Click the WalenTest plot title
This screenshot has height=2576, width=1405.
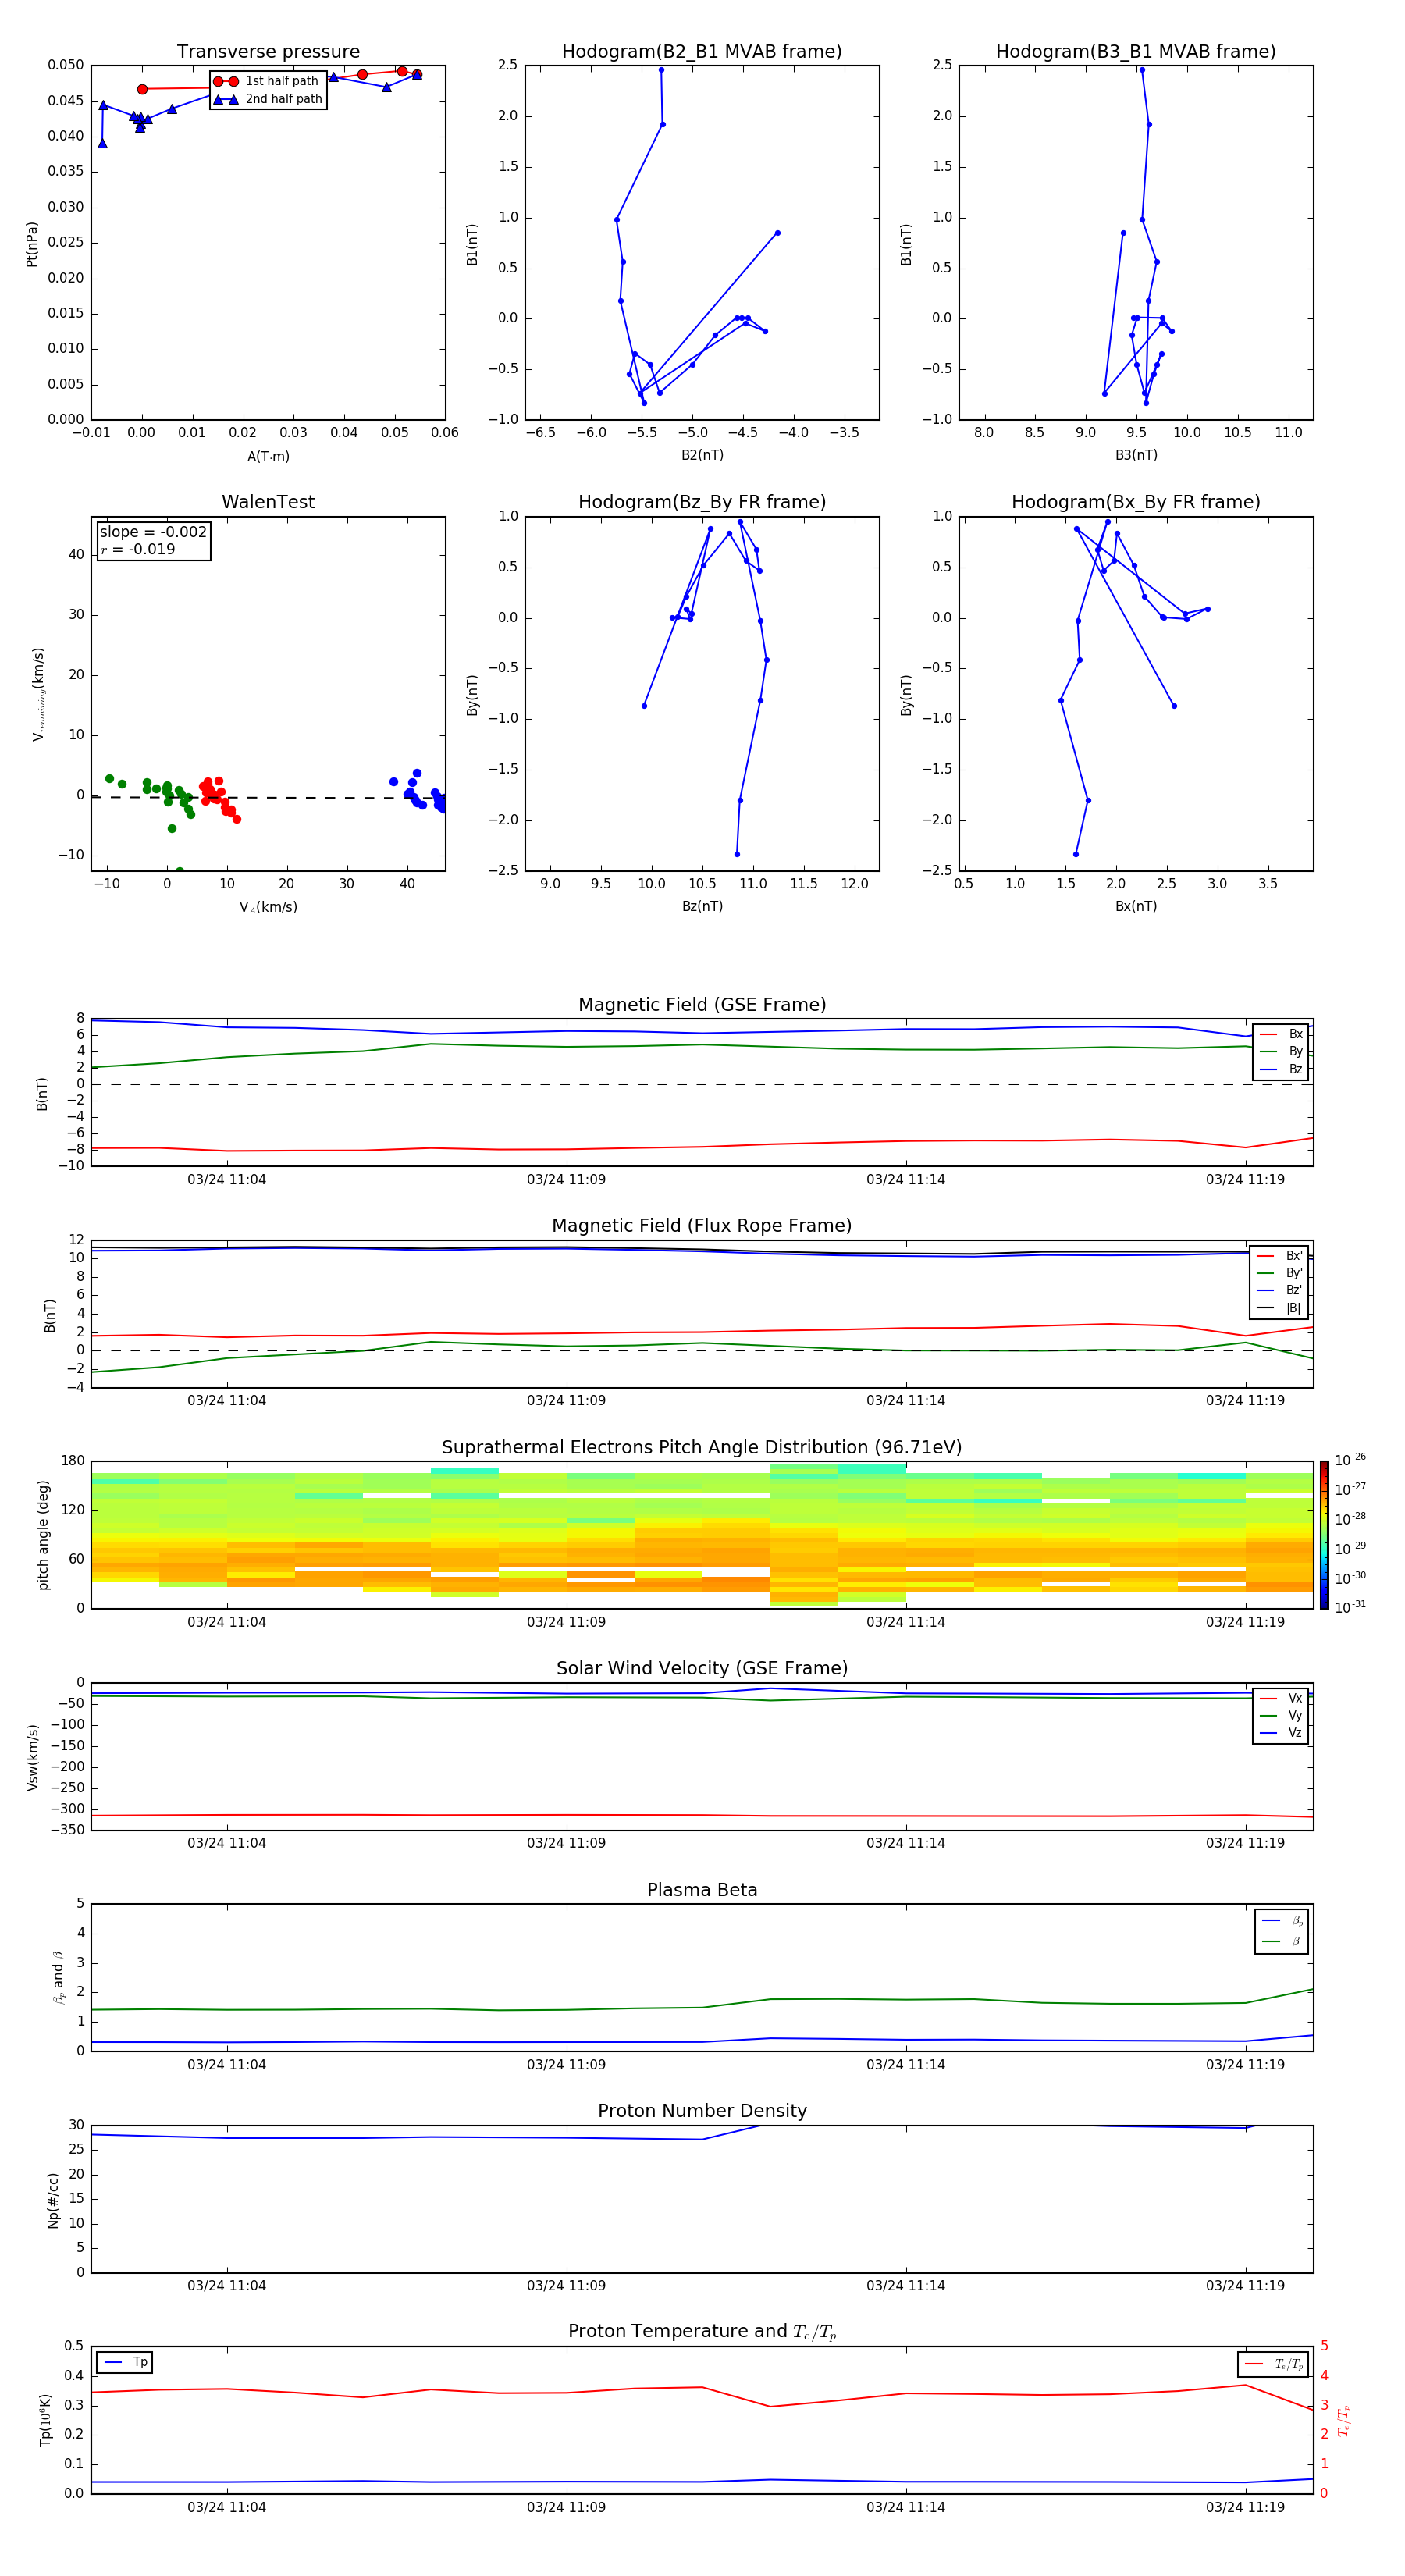[268, 502]
